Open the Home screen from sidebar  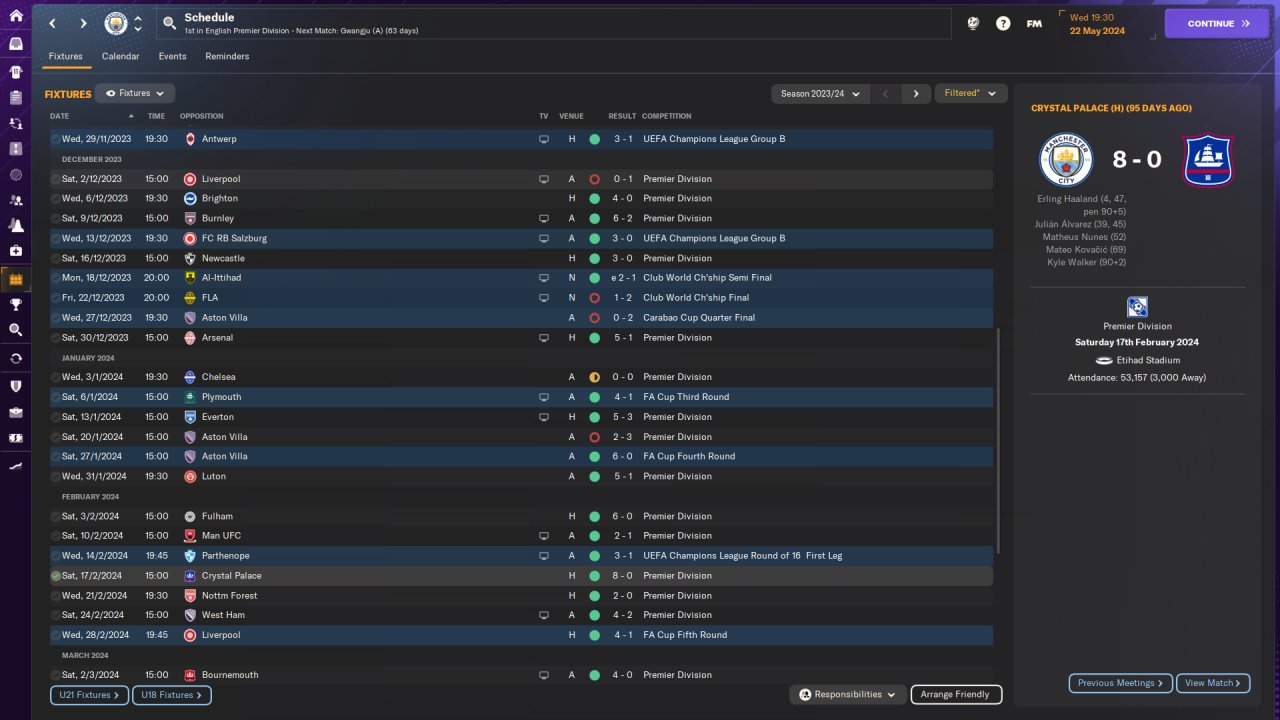click(x=15, y=16)
